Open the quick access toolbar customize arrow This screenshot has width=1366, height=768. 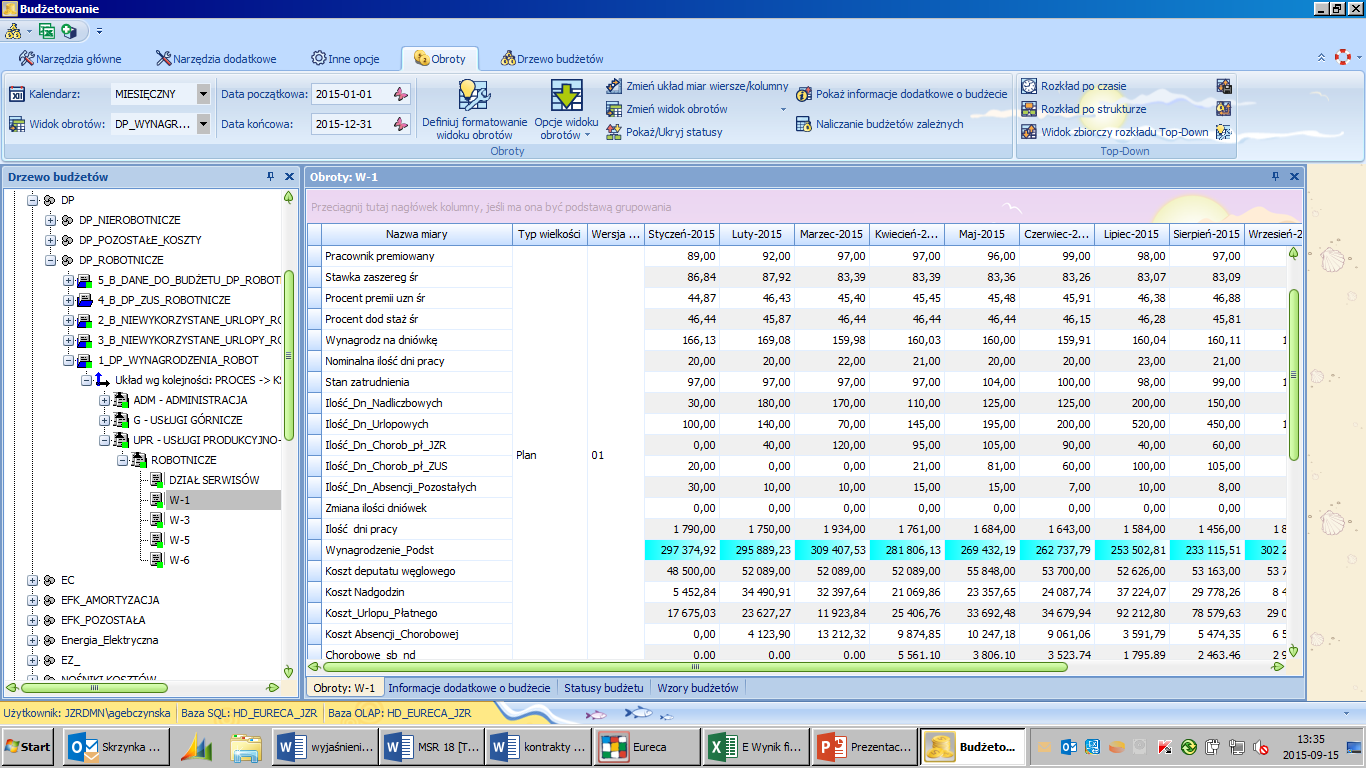[99, 32]
